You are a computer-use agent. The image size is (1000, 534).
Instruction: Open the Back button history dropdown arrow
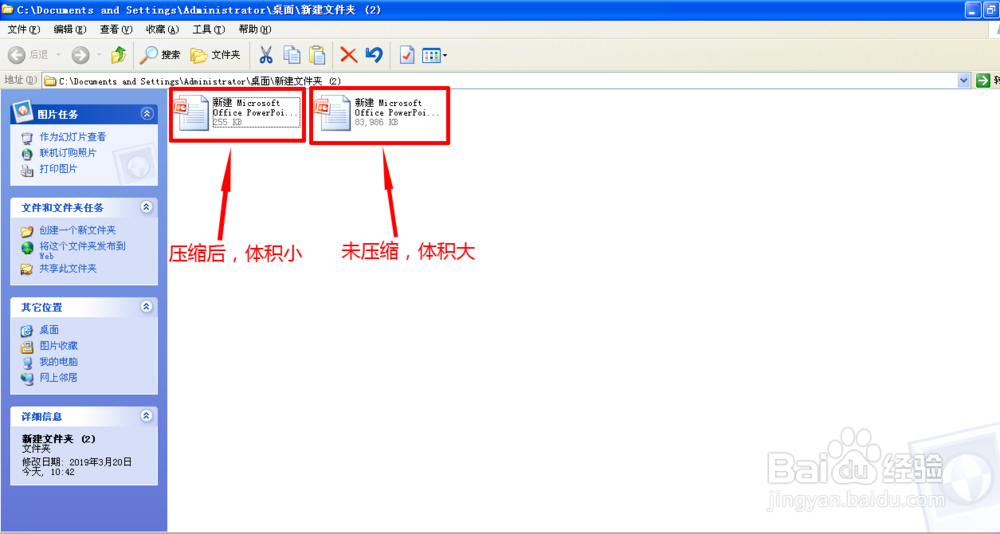pyautogui.click(x=59, y=55)
